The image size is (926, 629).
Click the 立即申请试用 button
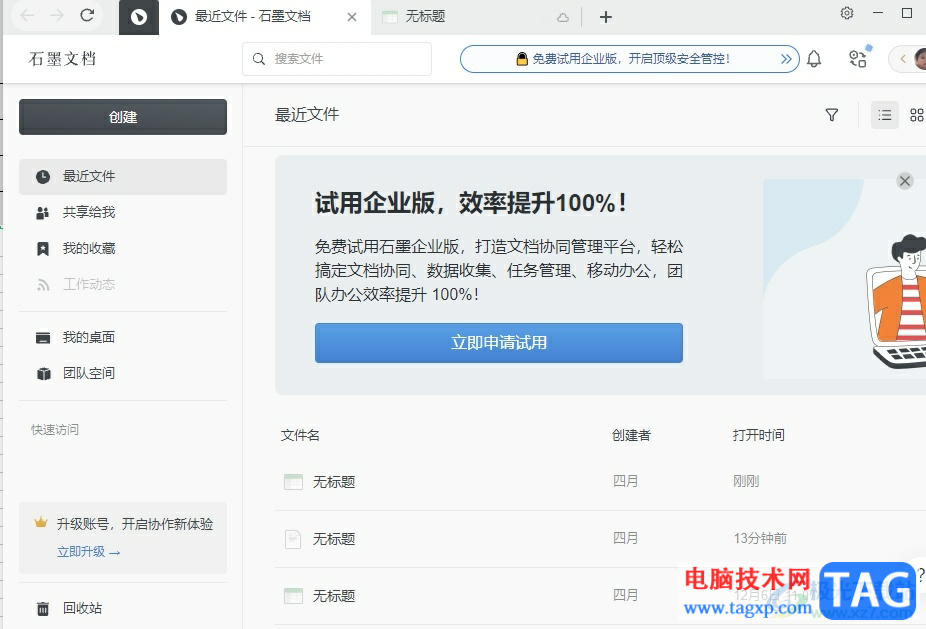[498, 343]
